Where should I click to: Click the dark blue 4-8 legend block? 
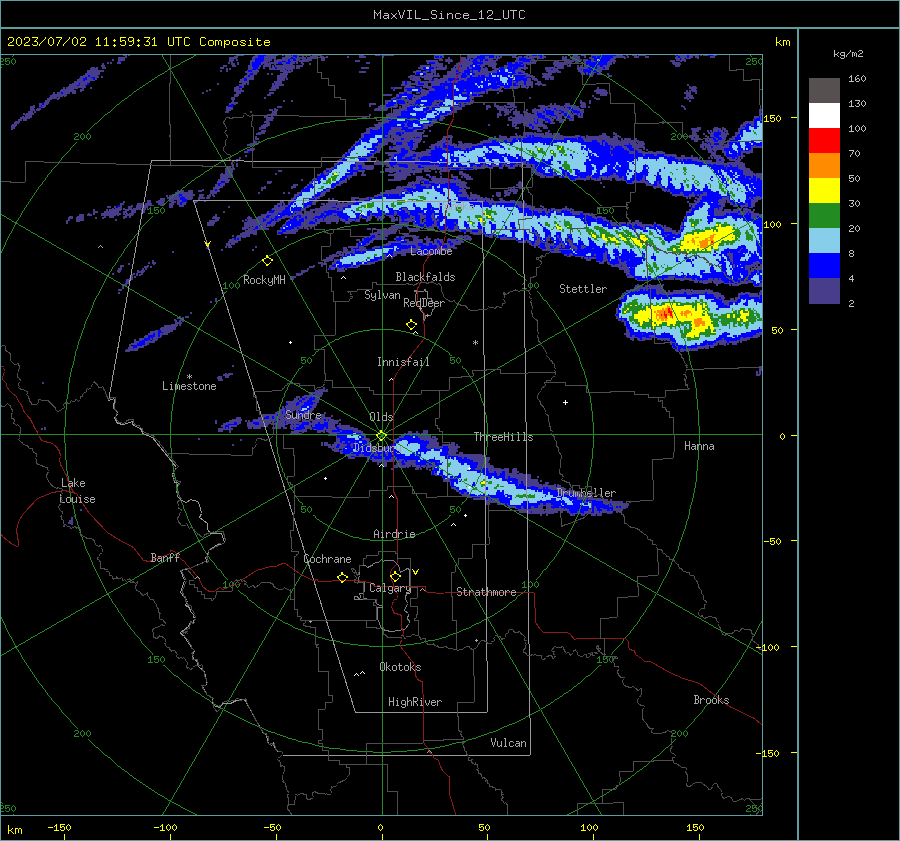(x=824, y=265)
